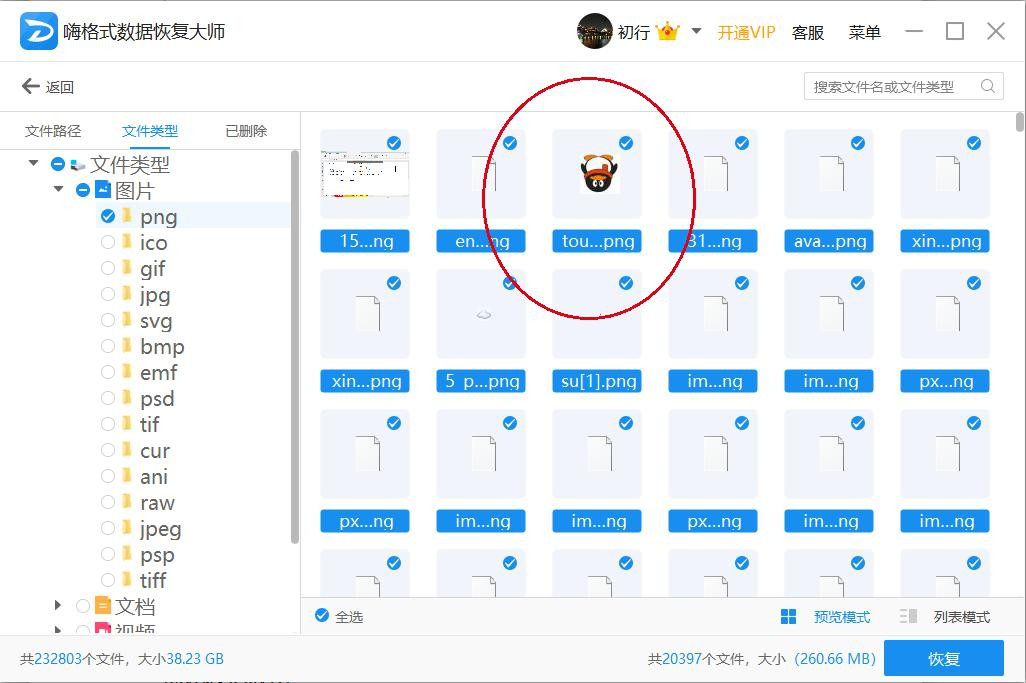Collapse the 图片 tree node
Image resolution: width=1026 pixels, height=683 pixels.
click(x=58, y=189)
